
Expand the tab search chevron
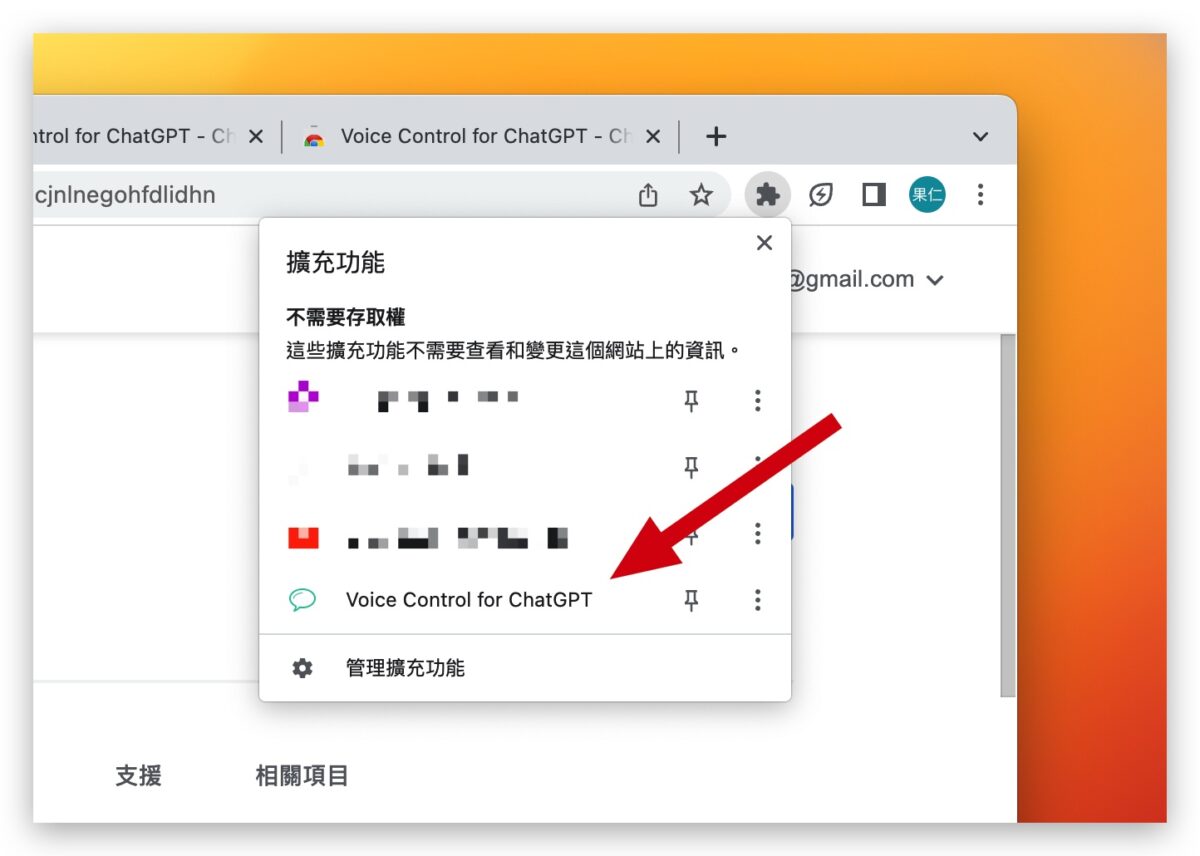(x=980, y=136)
